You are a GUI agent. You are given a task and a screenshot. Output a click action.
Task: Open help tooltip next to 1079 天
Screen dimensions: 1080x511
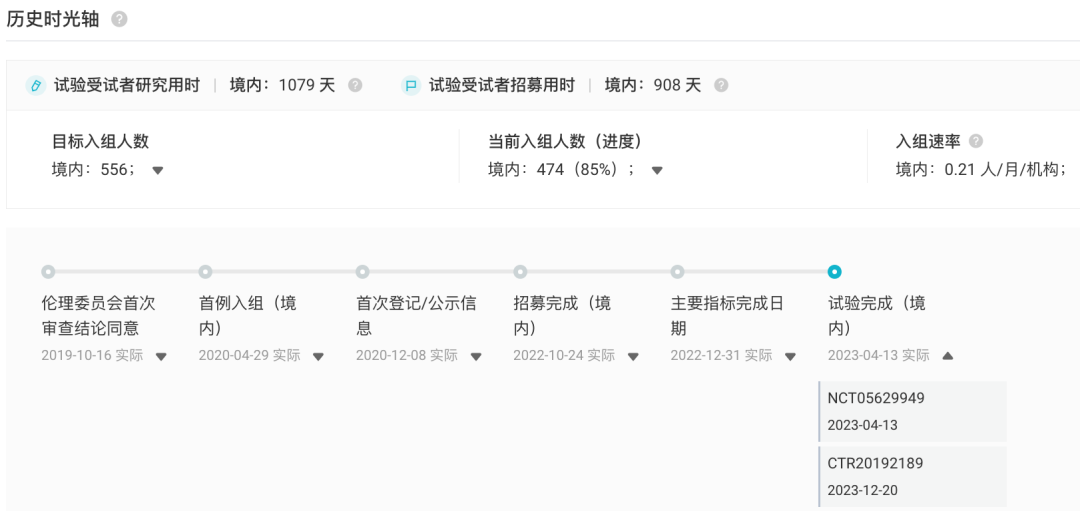pyautogui.click(x=355, y=85)
